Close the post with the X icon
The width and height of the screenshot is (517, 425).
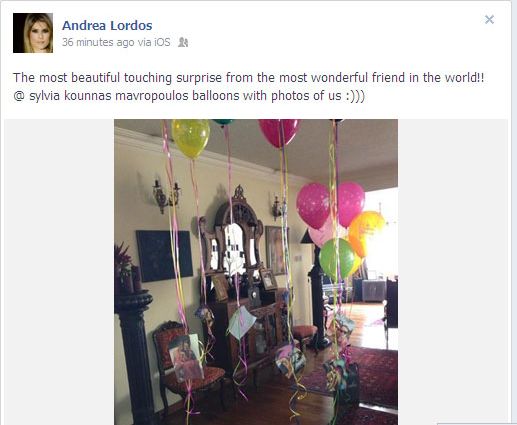[489, 20]
